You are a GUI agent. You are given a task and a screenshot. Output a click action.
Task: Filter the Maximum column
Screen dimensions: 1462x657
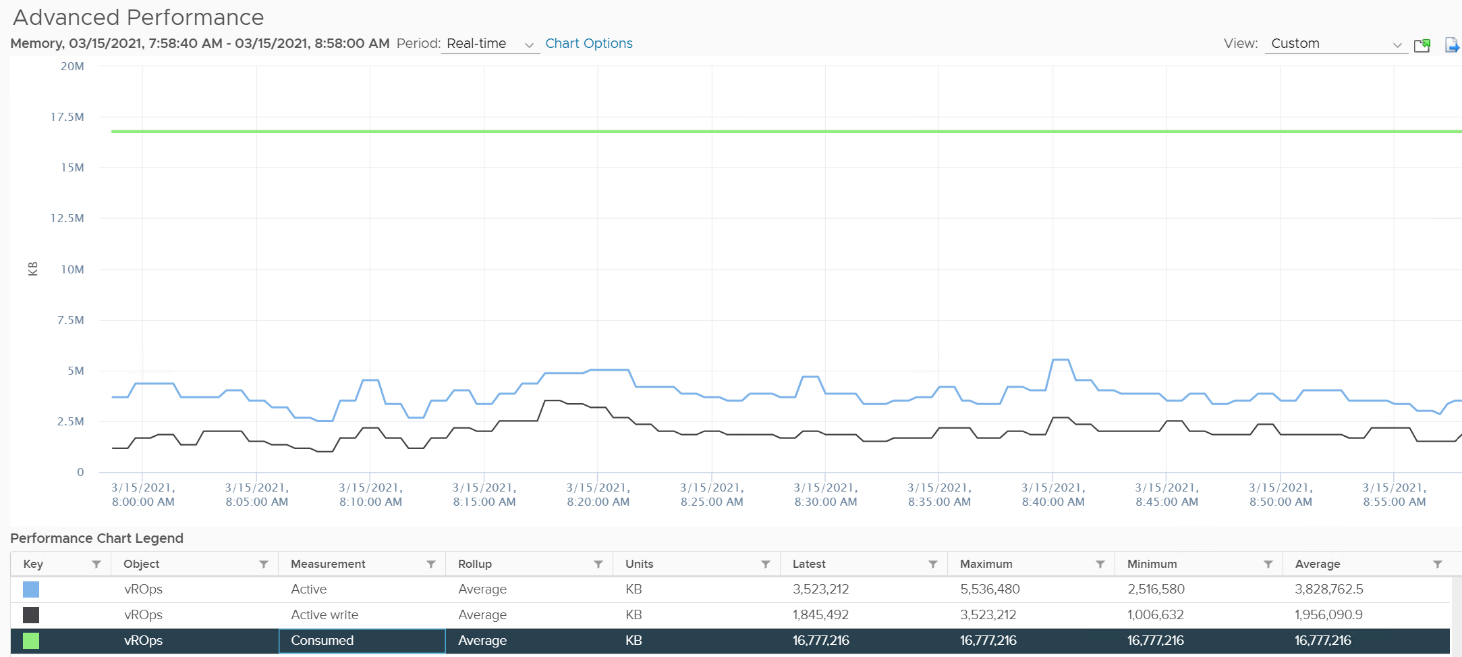(x=1100, y=564)
